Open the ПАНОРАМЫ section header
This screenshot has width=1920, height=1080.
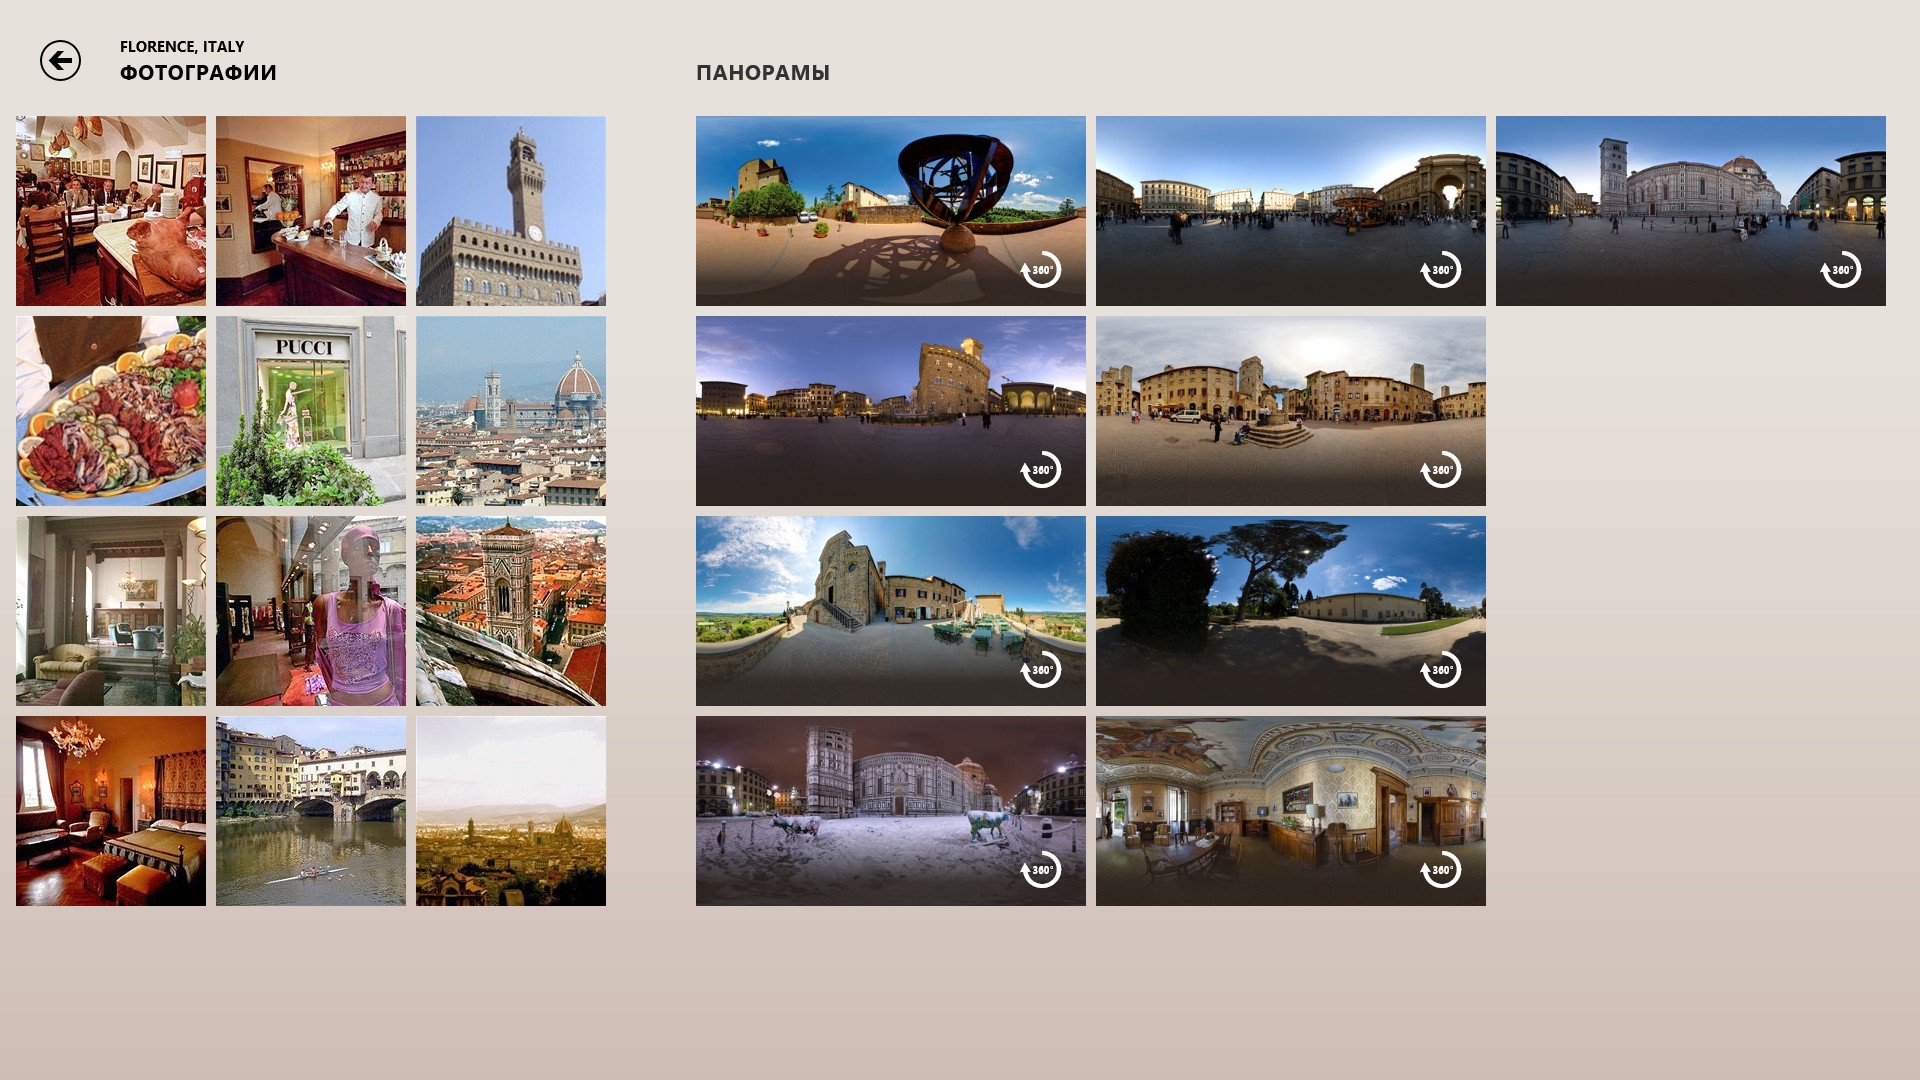point(763,73)
